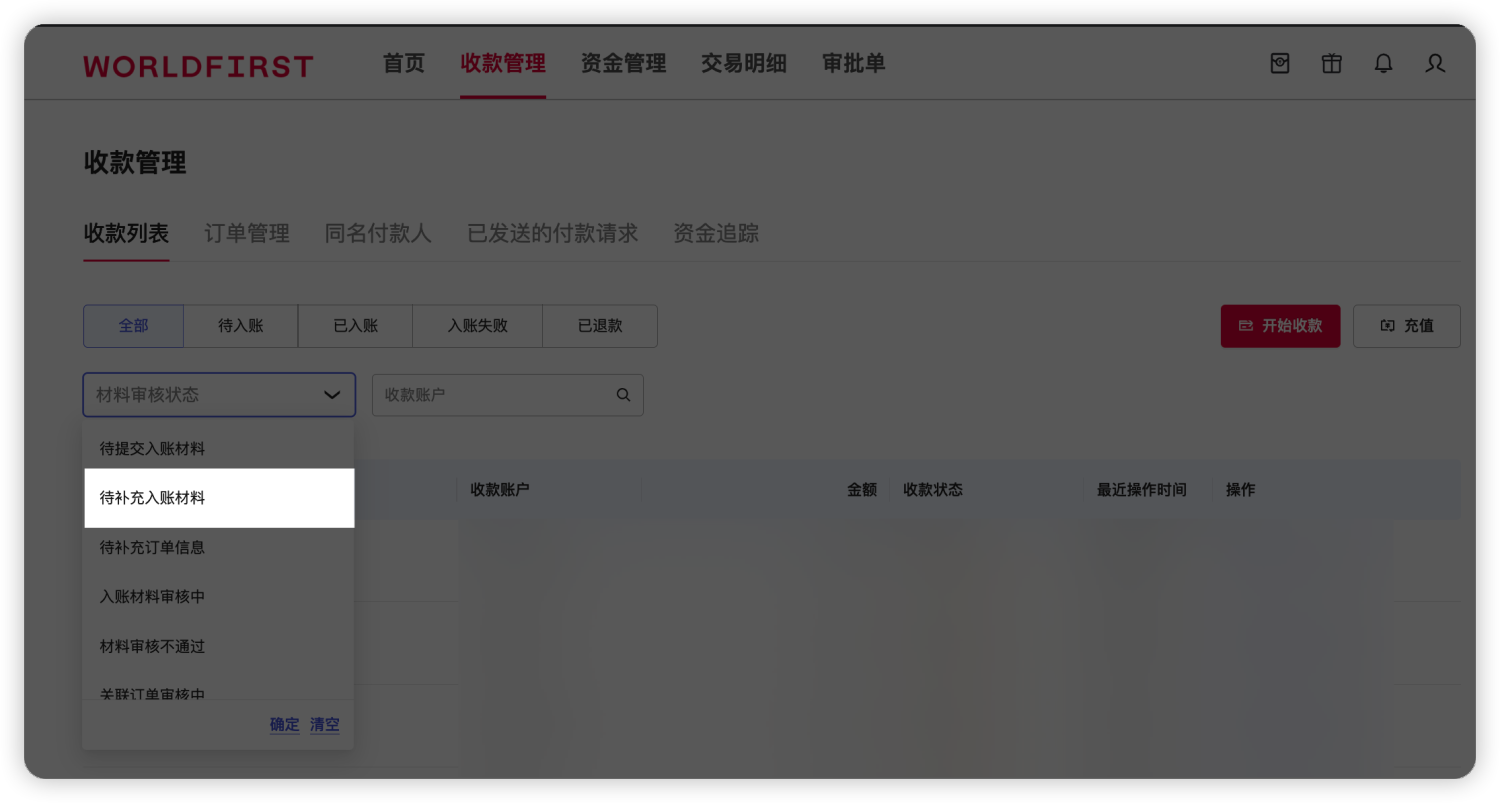Go to 审批单 in the top navigation
Viewport: 1500px width, 803px height.
853,64
